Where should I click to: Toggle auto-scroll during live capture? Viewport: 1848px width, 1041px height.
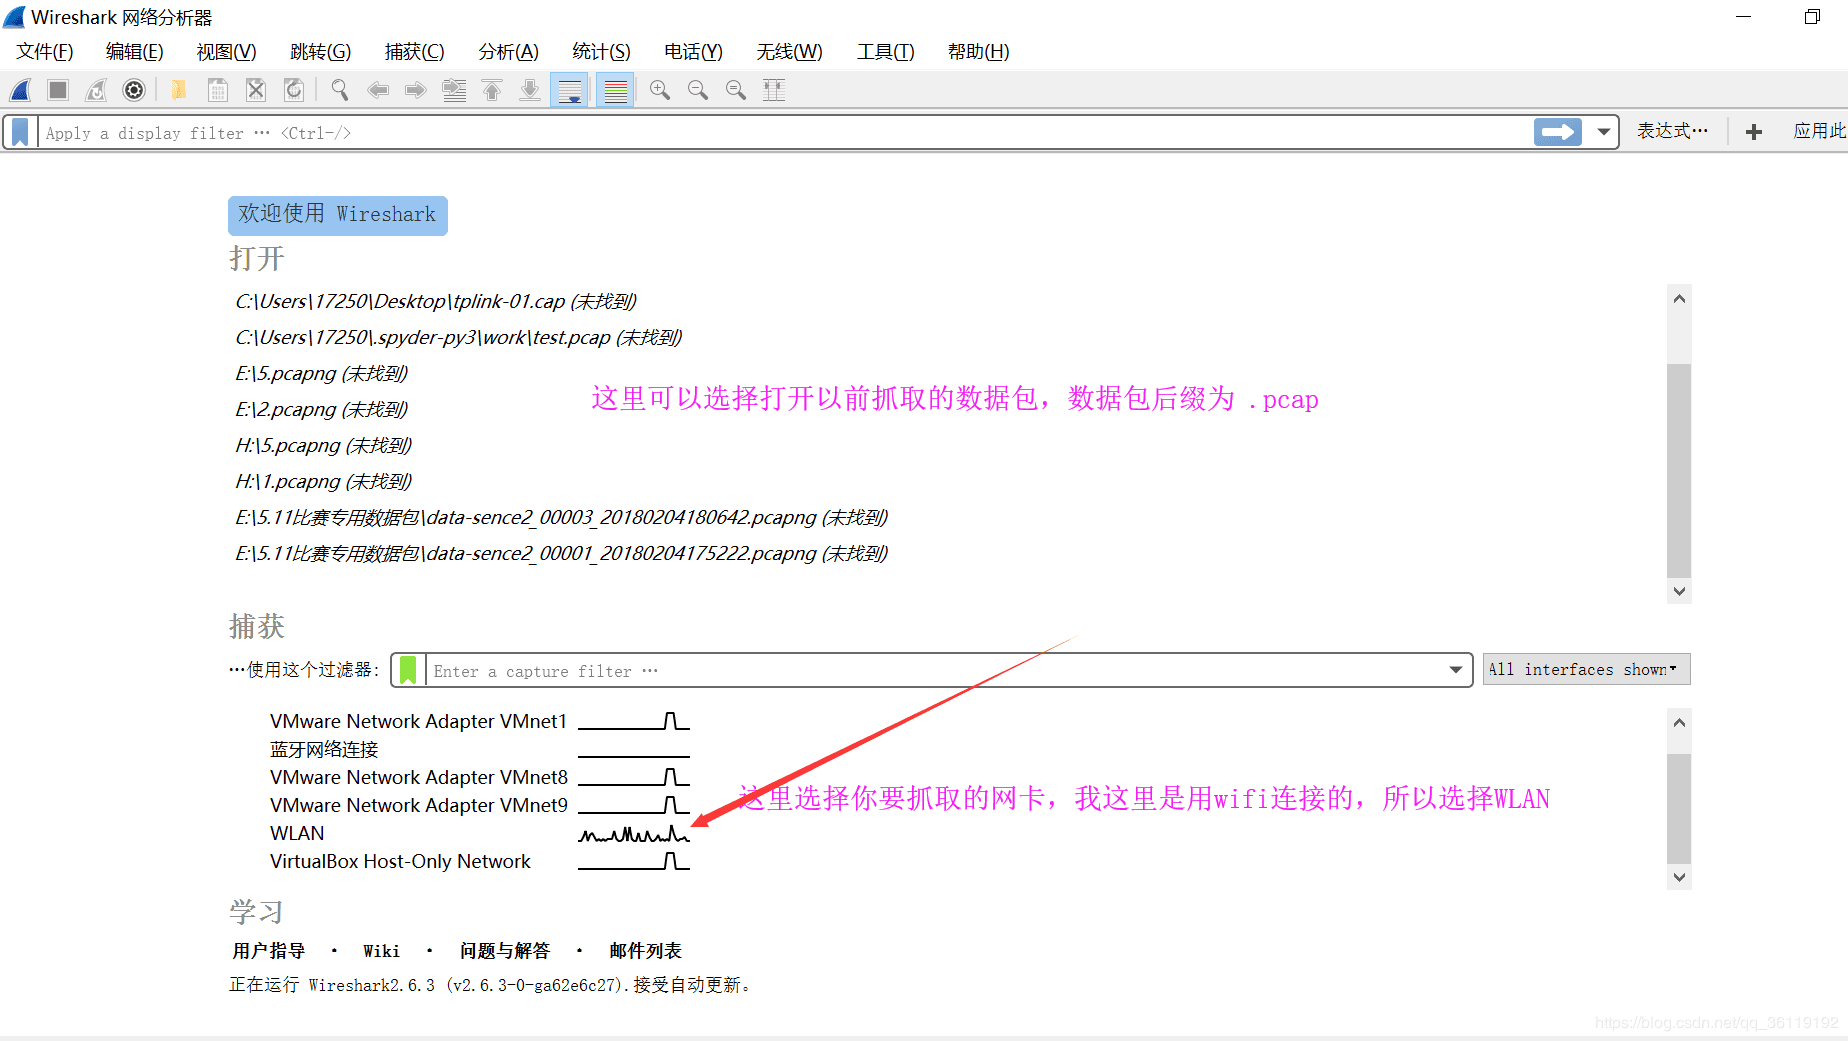[570, 90]
